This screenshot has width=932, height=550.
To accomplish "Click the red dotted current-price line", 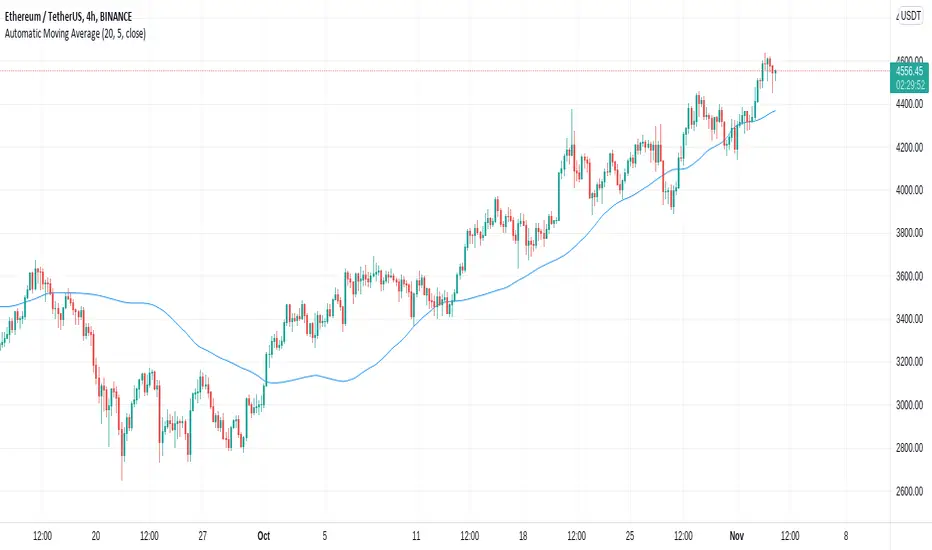I will pyautogui.click(x=400, y=71).
